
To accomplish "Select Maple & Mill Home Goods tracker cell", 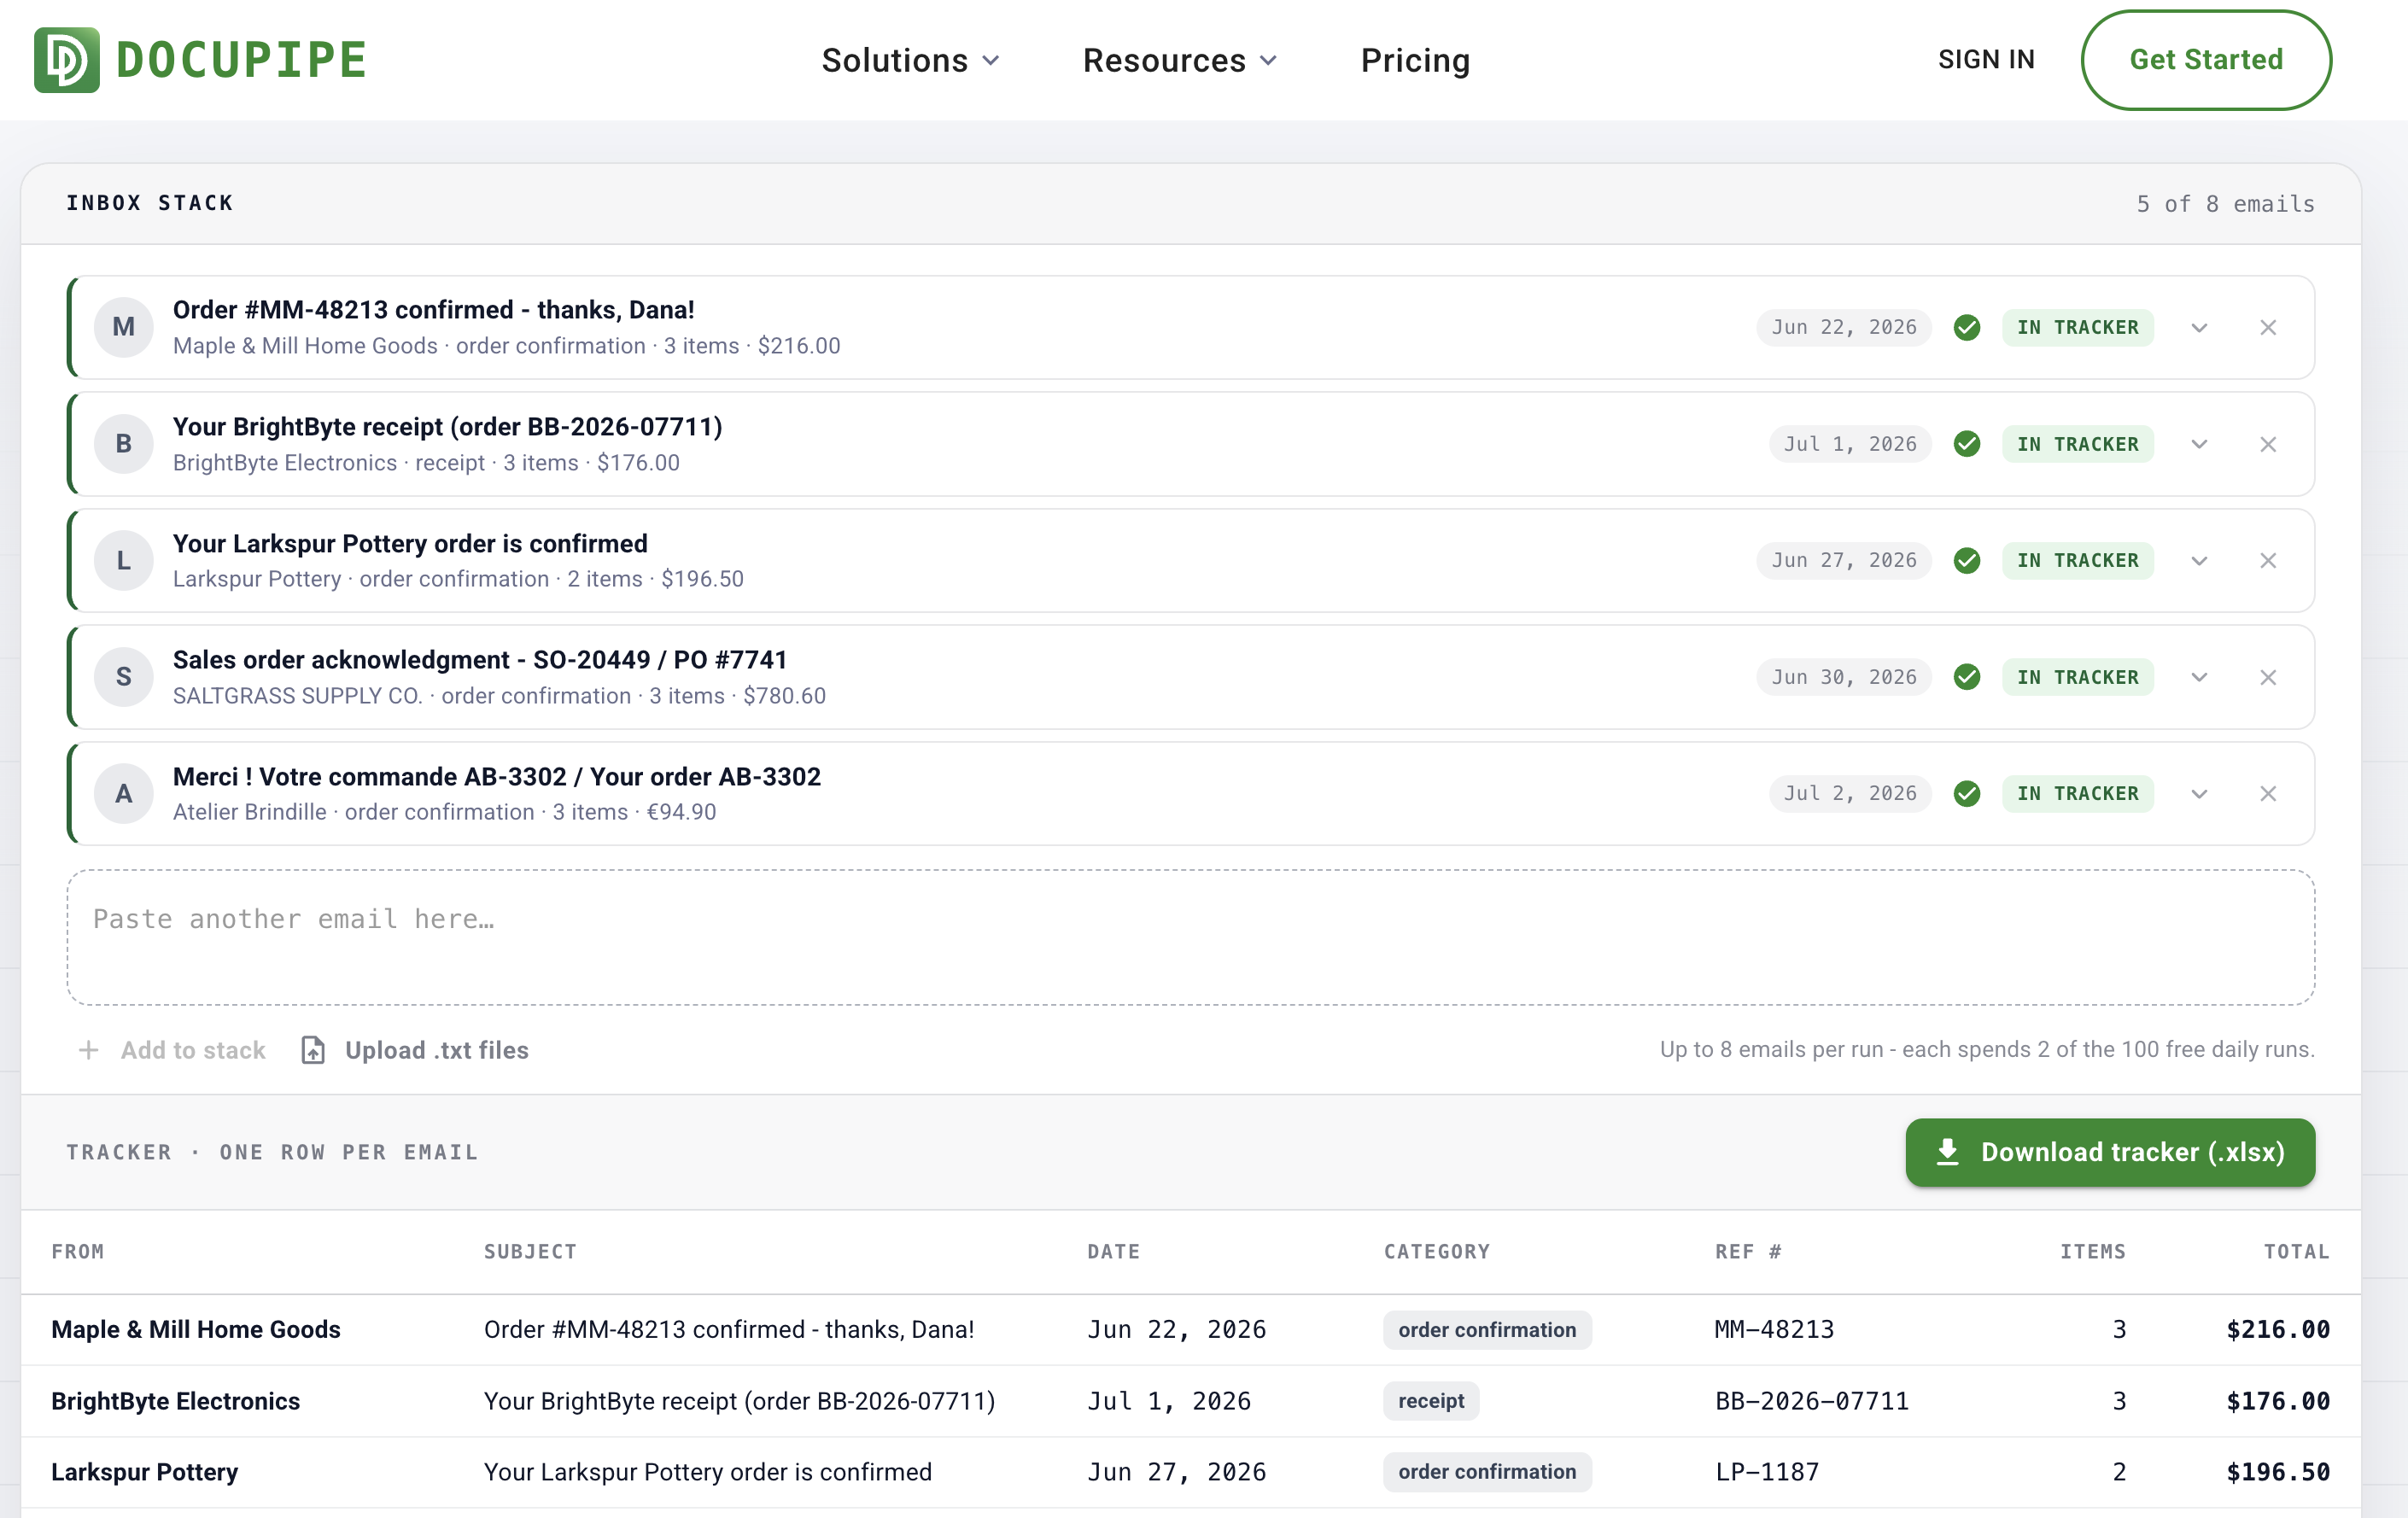I will click(196, 1330).
